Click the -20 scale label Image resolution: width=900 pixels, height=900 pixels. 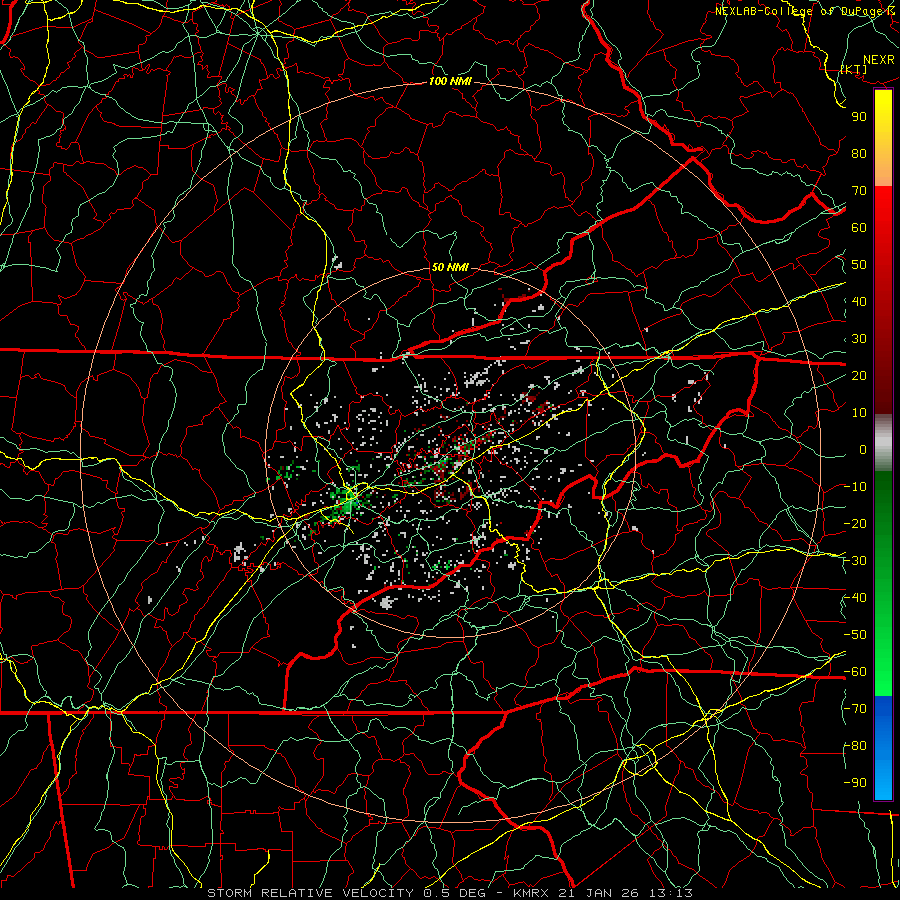(855, 523)
